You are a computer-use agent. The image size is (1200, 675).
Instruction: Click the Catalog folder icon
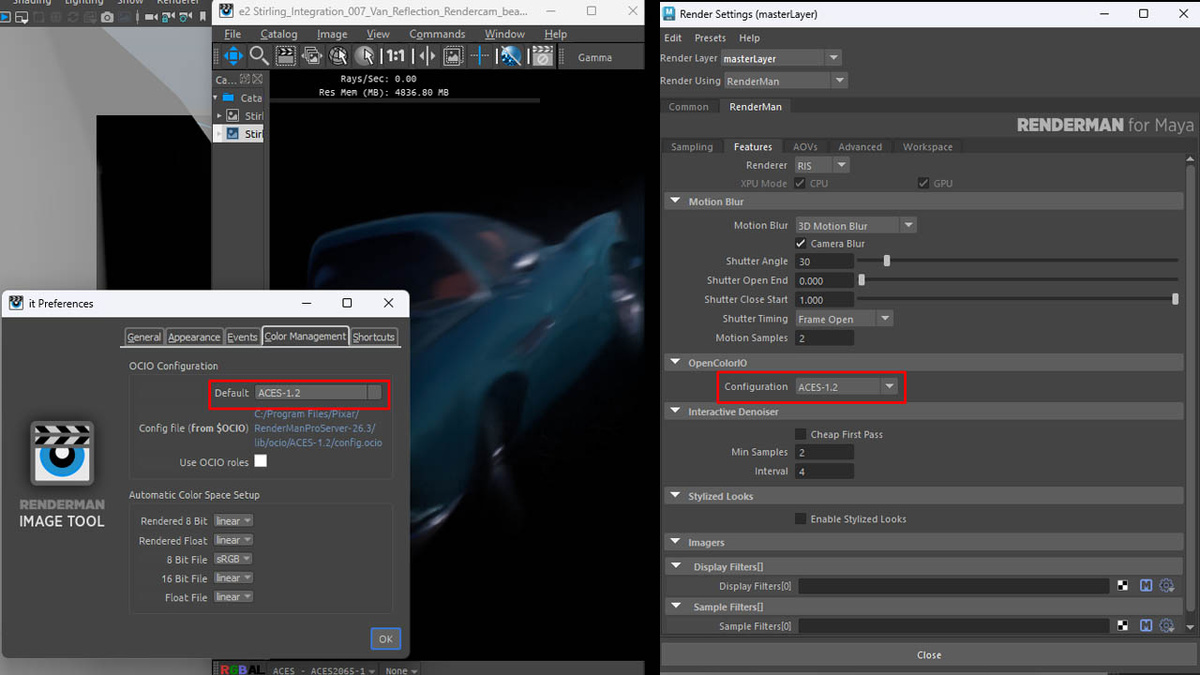point(230,98)
